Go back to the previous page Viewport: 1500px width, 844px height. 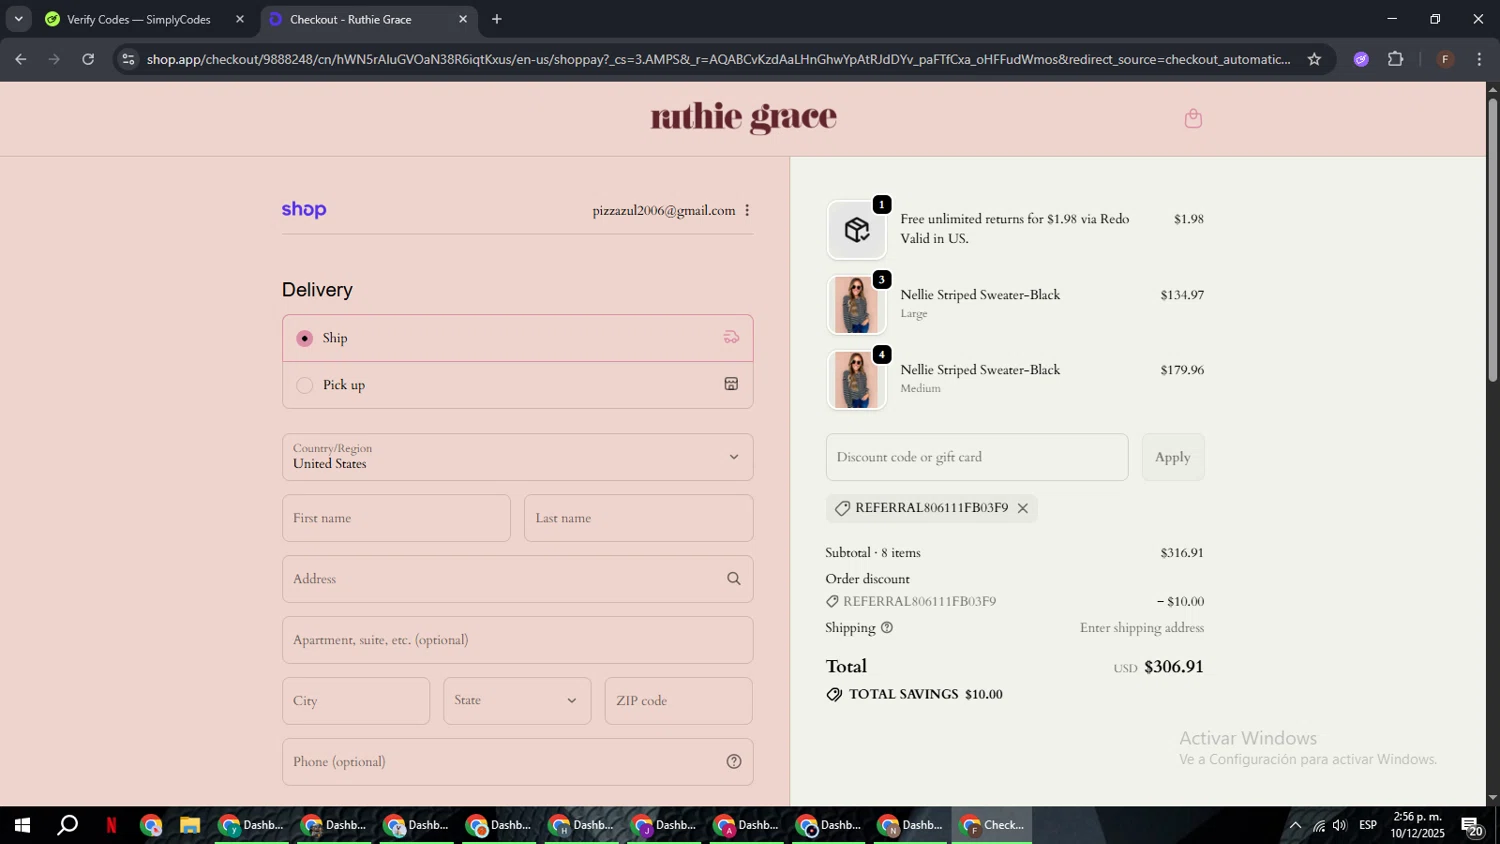pos(20,59)
